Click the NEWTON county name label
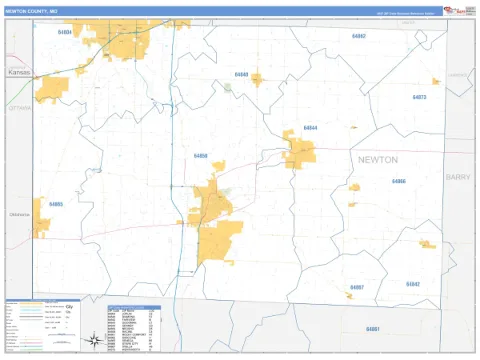 point(378,160)
